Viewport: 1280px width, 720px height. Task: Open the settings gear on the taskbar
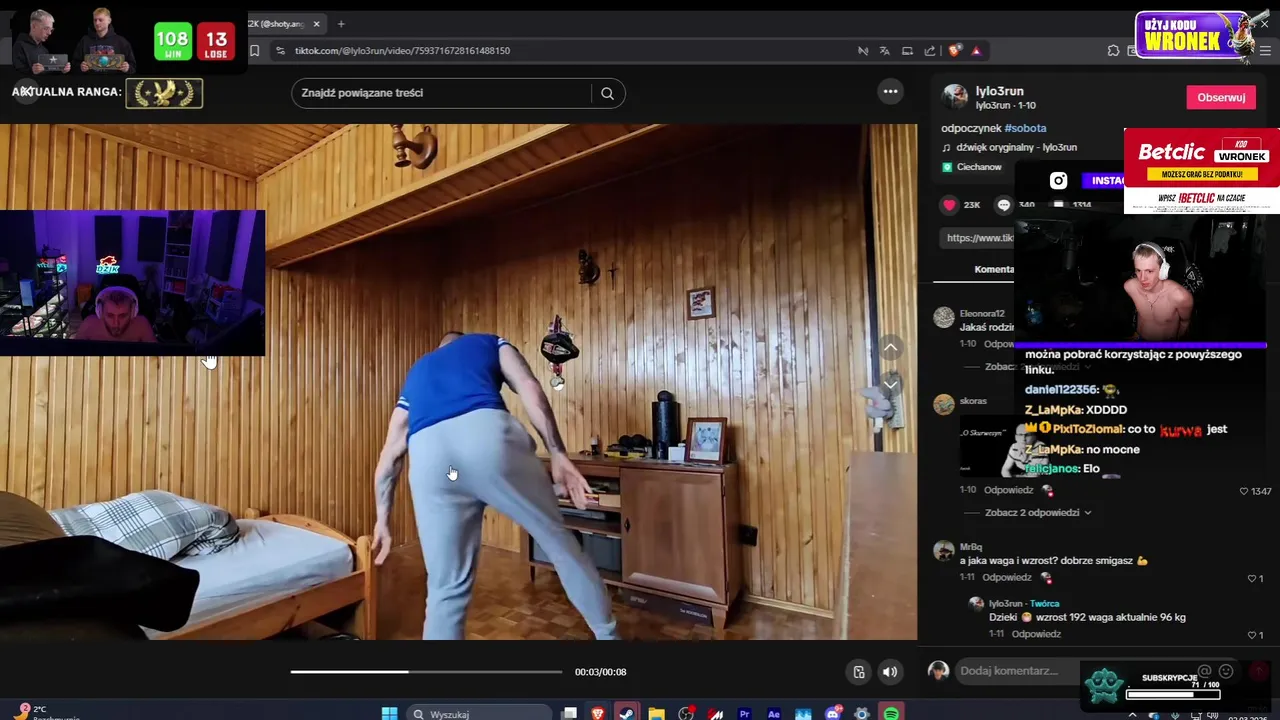pyautogui.click(x=861, y=714)
